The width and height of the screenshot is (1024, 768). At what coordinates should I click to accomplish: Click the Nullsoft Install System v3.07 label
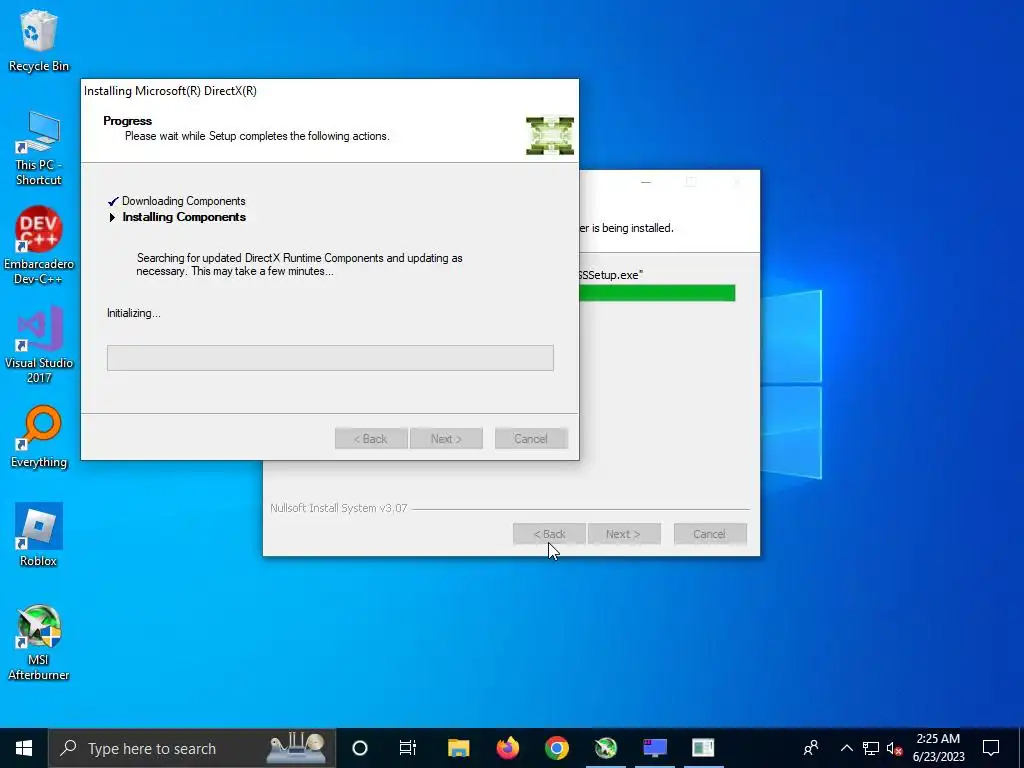tap(338, 508)
